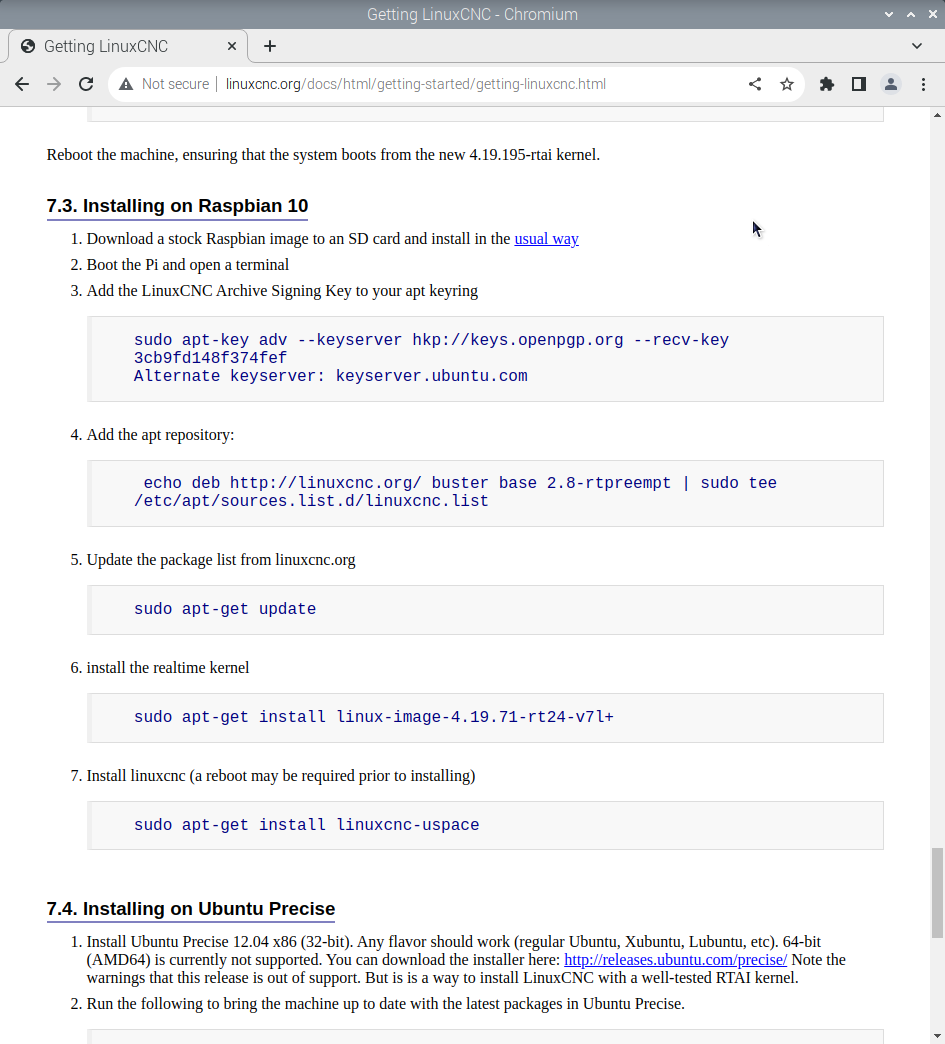Click the page scrollbar thumb
The width and height of the screenshot is (945, 1044).
(x=937, y=892)
